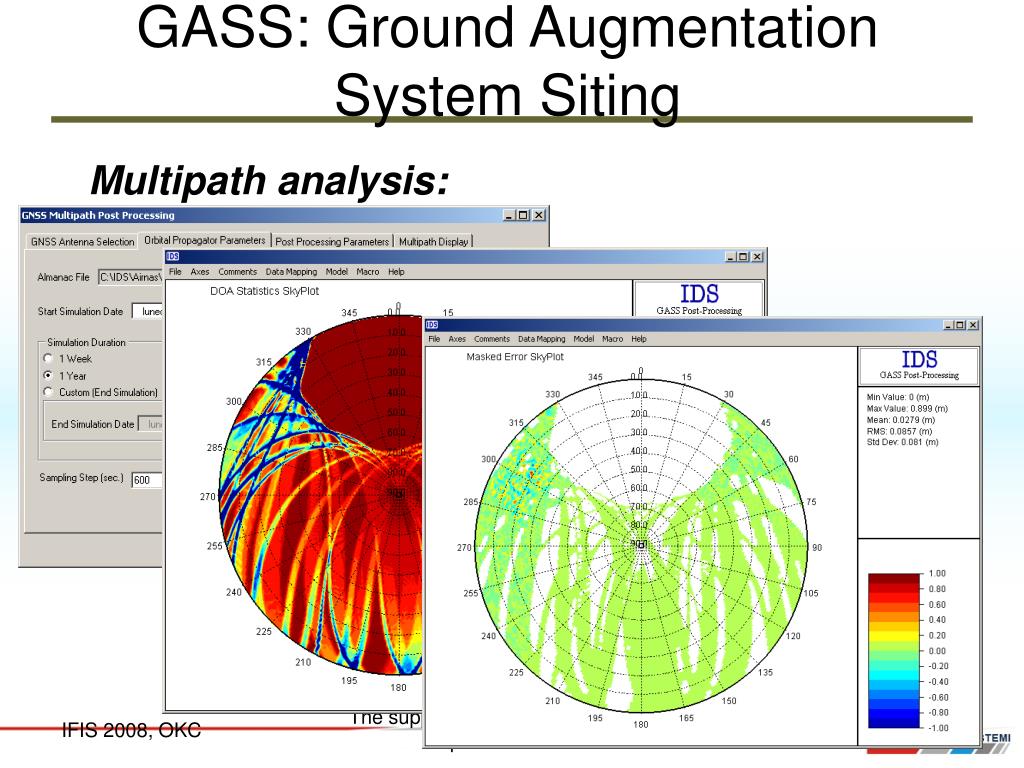Viewport: 1024px width, 768px height.
Task: Close the GNSS Multipath Post Processing window
Action: (x=539, y=215)
